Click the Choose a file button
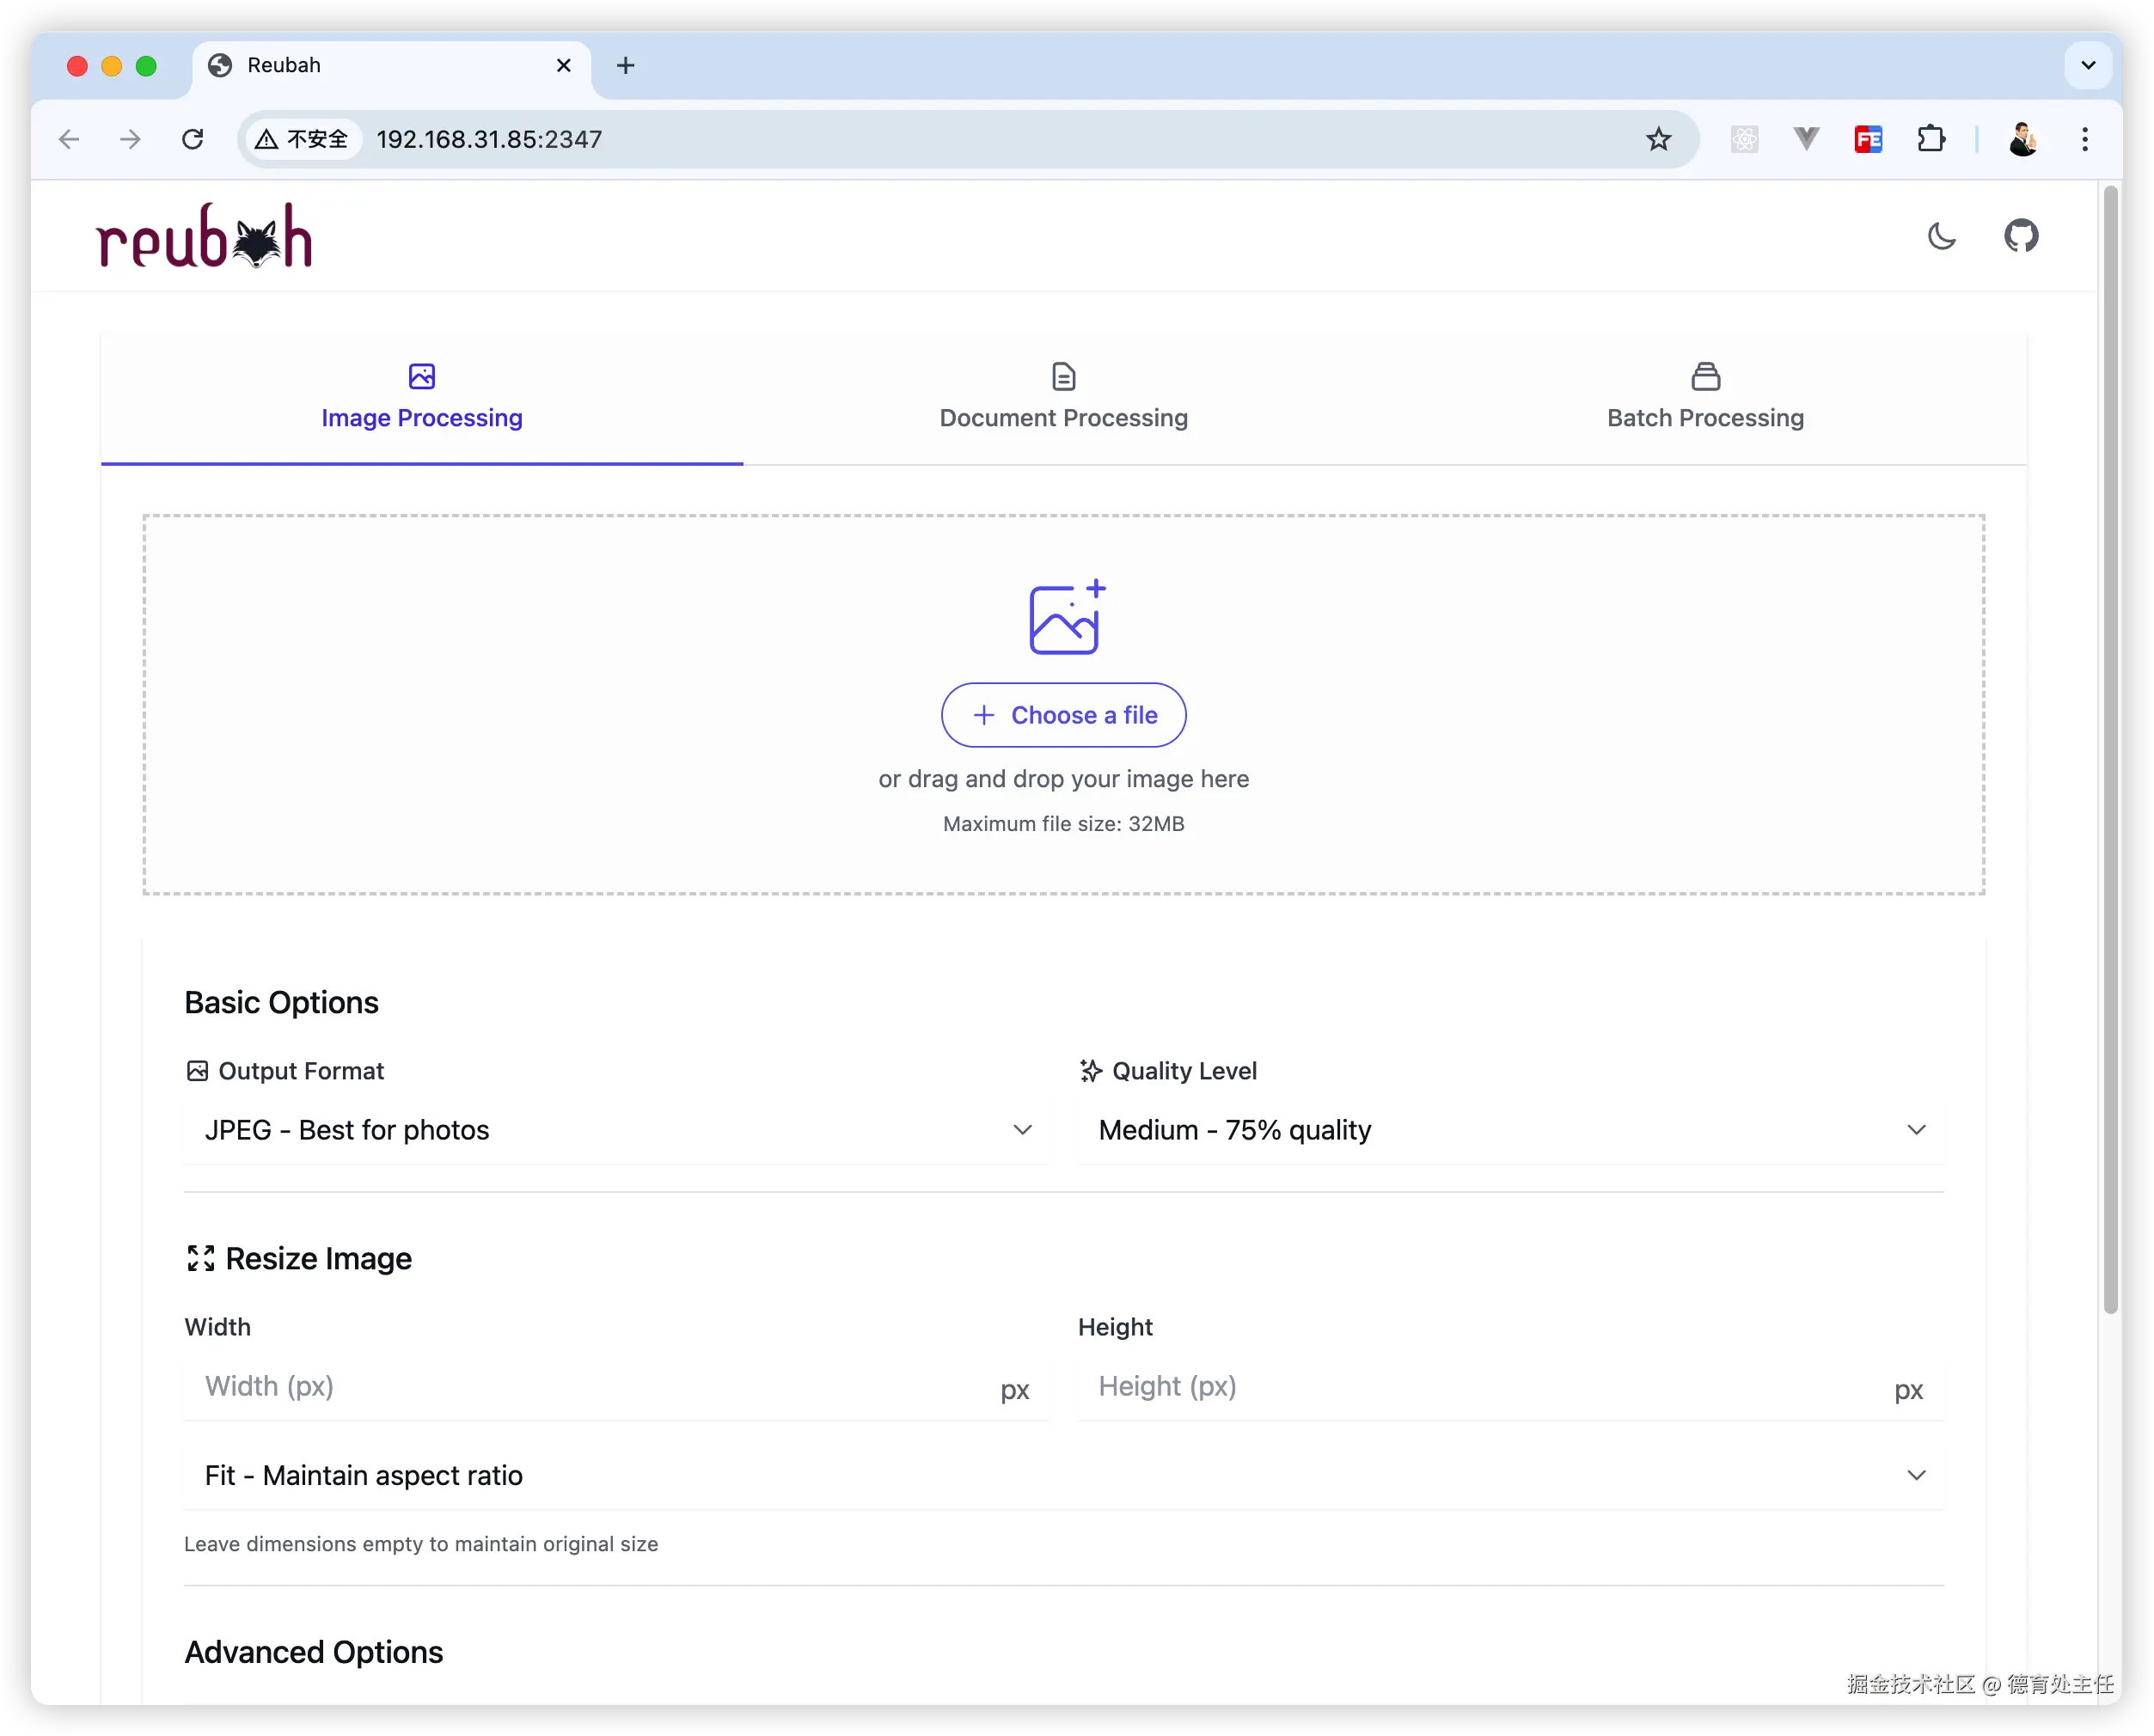Viewport: 2154px width, 1736px height. (1063, 715)
